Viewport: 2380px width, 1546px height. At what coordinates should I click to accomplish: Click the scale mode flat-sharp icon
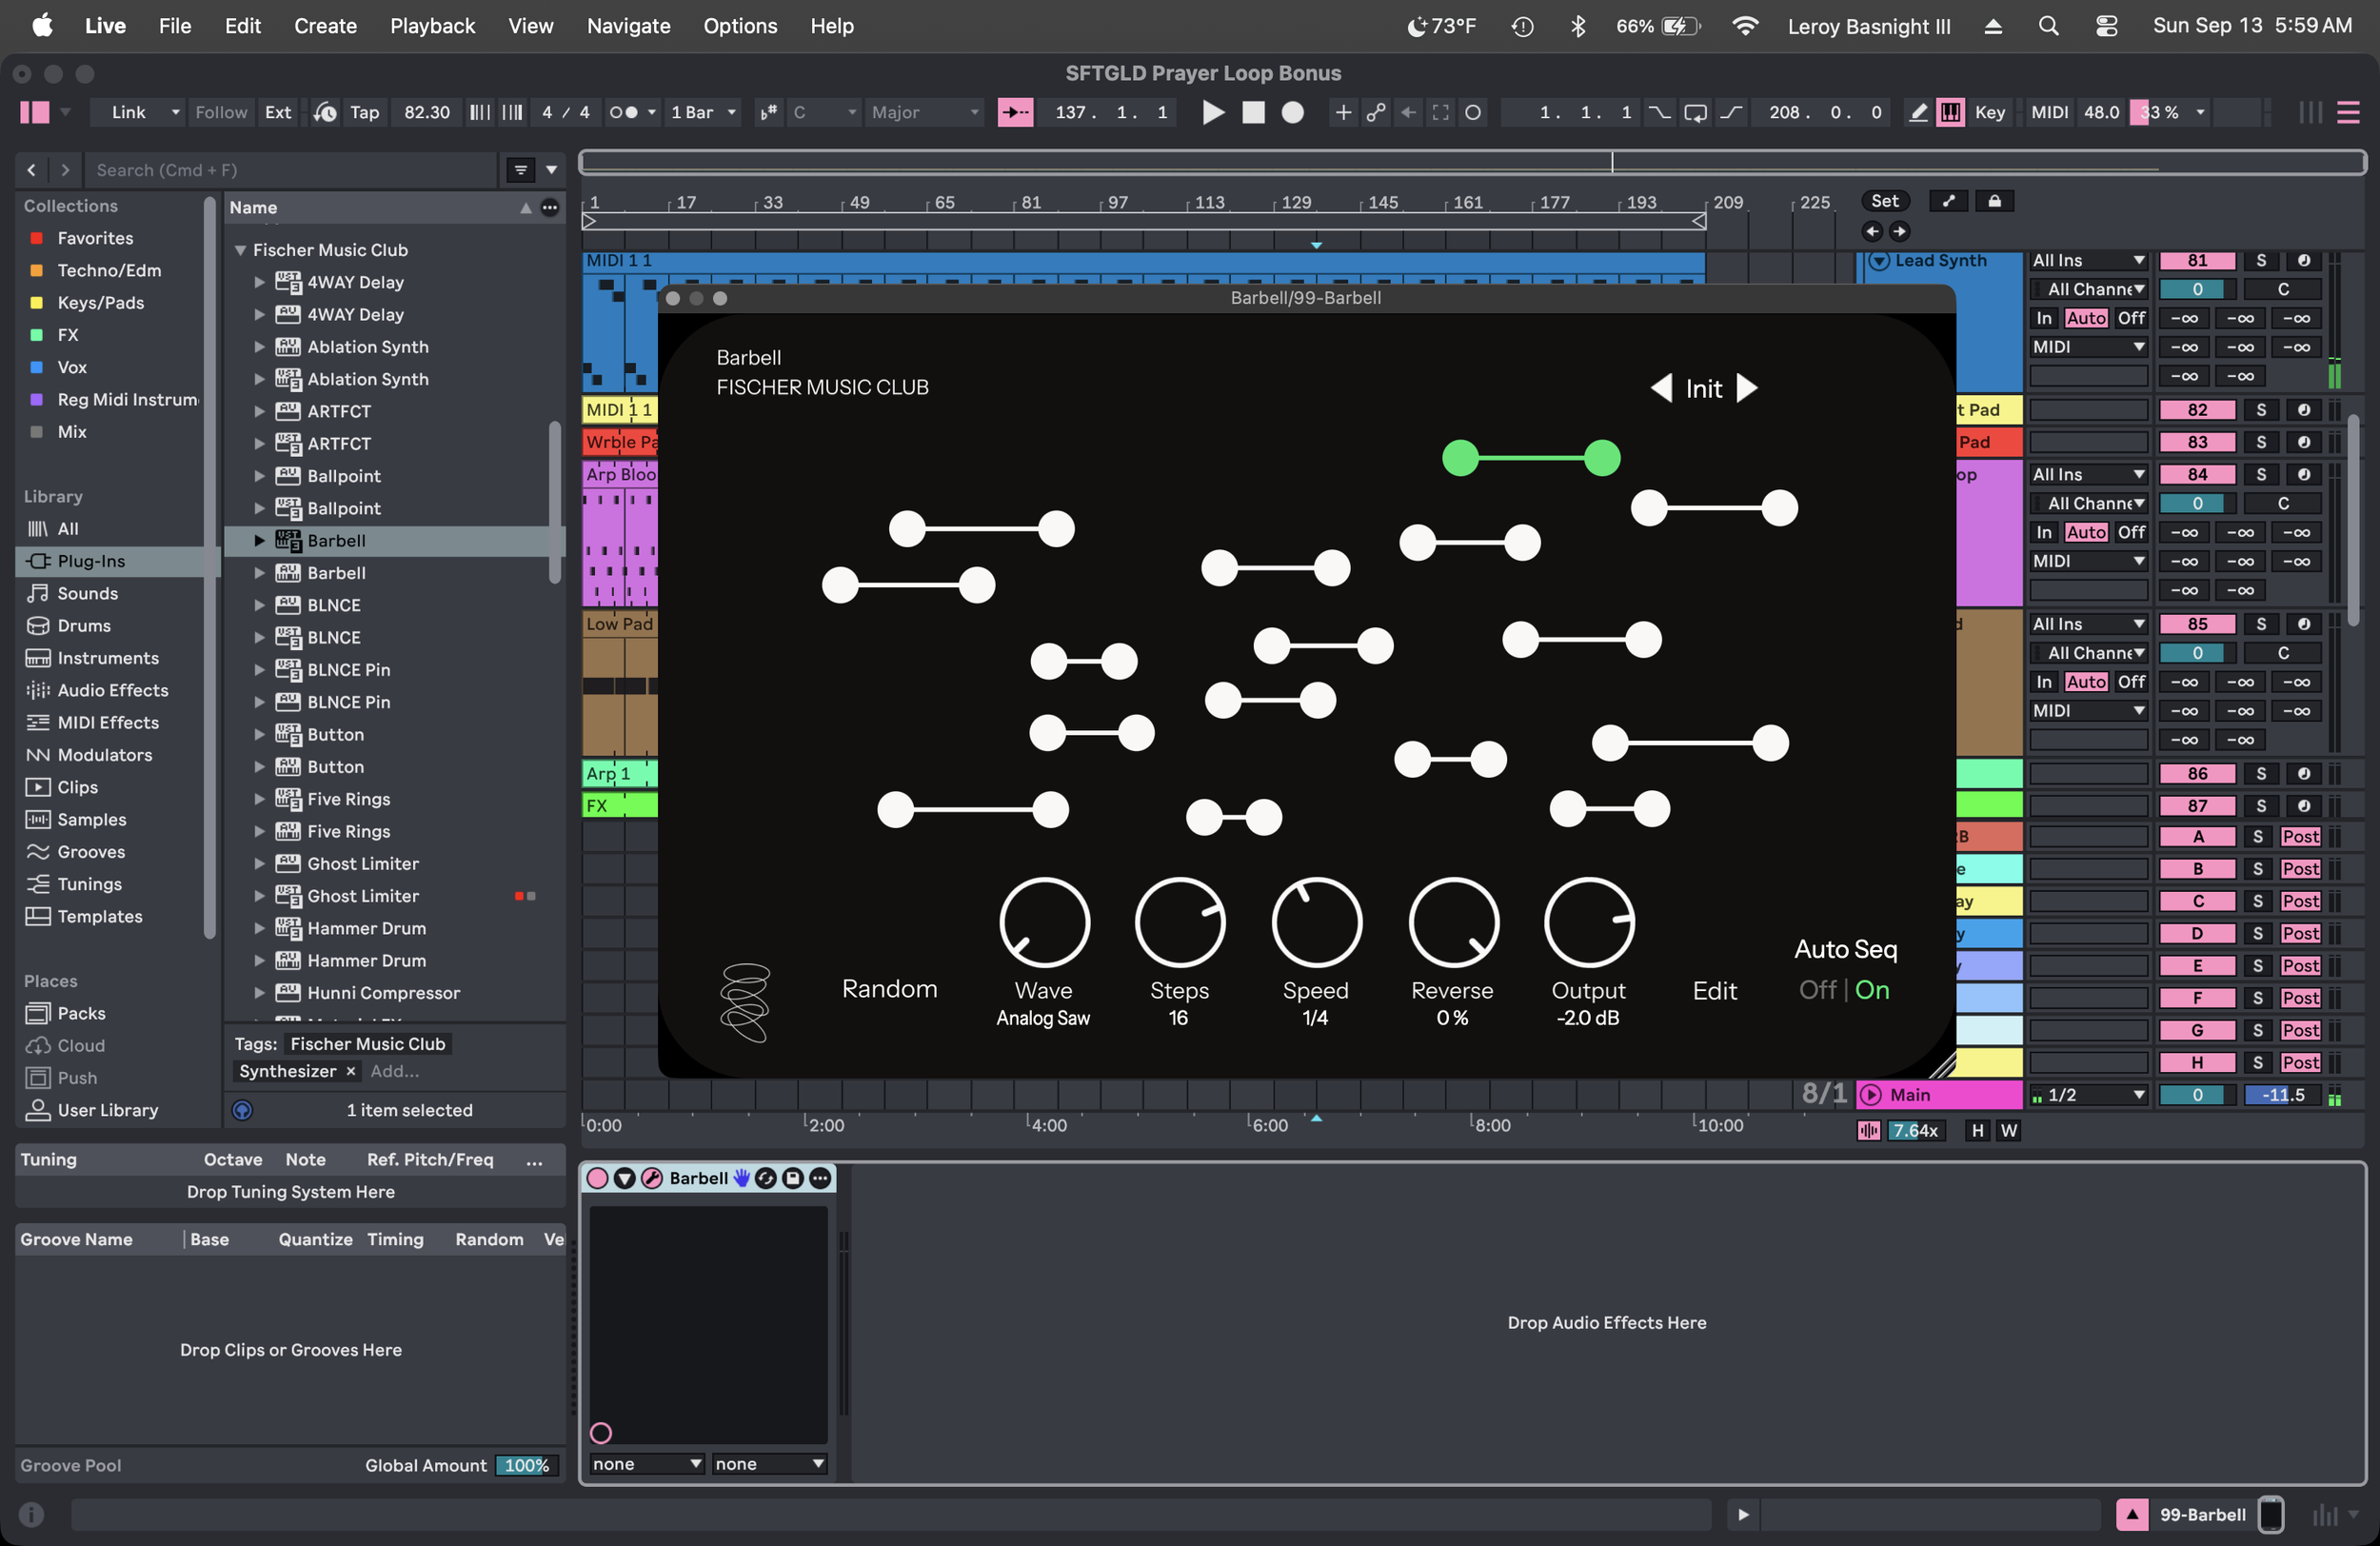tap(768, 113)
